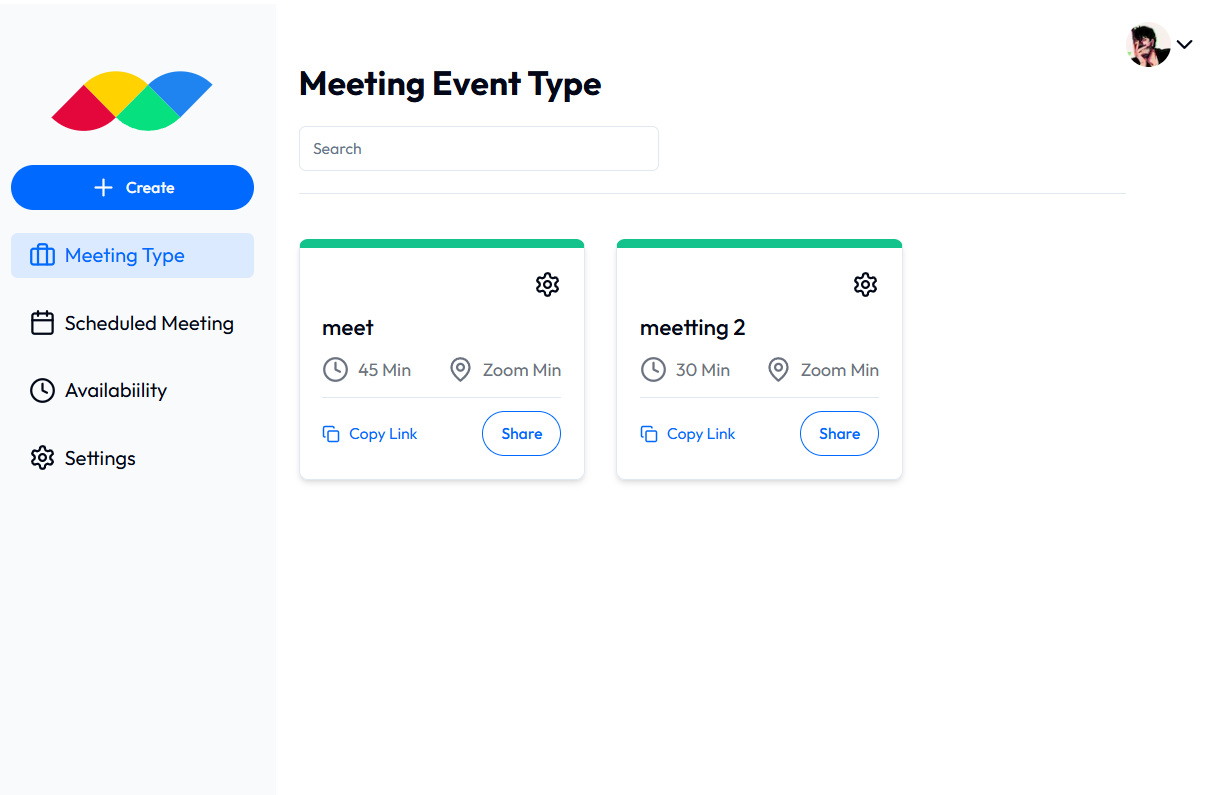1222x795 pixels.
Task: Open Settings in the sidebar
Action: (100, 458)
